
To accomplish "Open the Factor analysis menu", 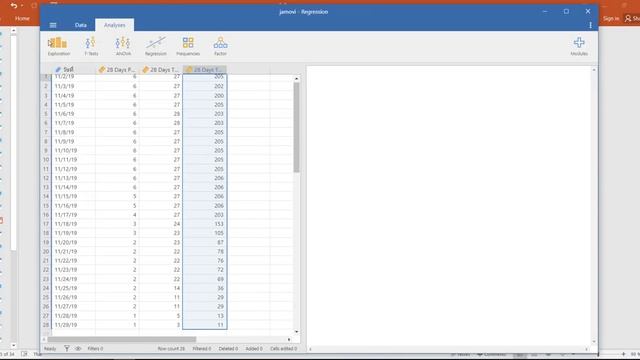I will [220, 46].
